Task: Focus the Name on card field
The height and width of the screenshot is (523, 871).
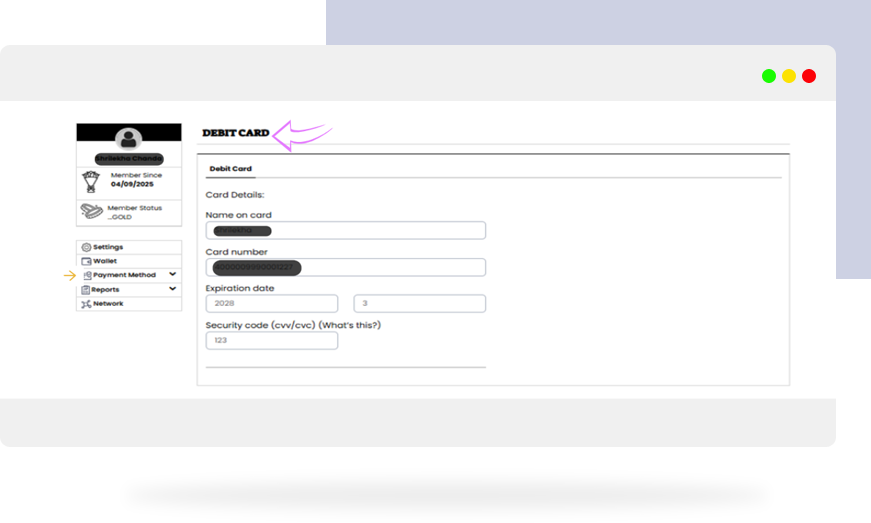Action: click(345, 231)
